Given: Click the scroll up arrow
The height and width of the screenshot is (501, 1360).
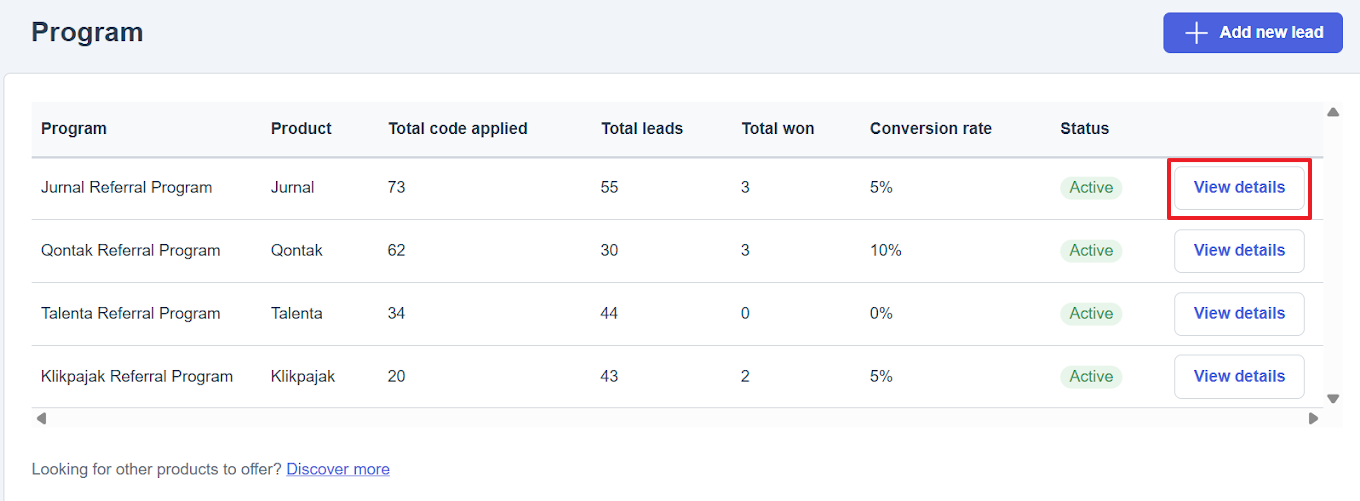Looking at the screenshot, I should pyautogui.click(x=1332, y=112).
